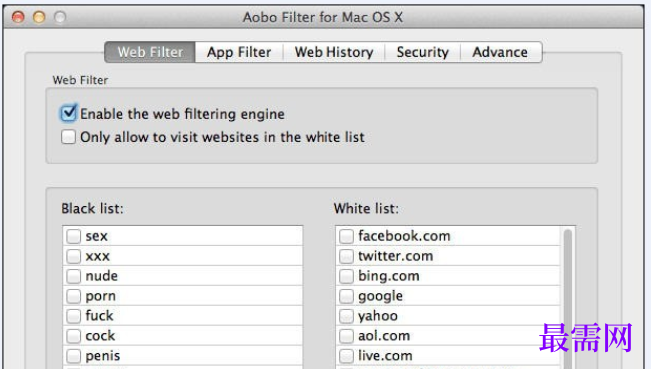The width and height of the screenshot is (651, 369).
Task: Select the 'bing.com' row text
Action: pyautogui.click(x=389, y=276)
